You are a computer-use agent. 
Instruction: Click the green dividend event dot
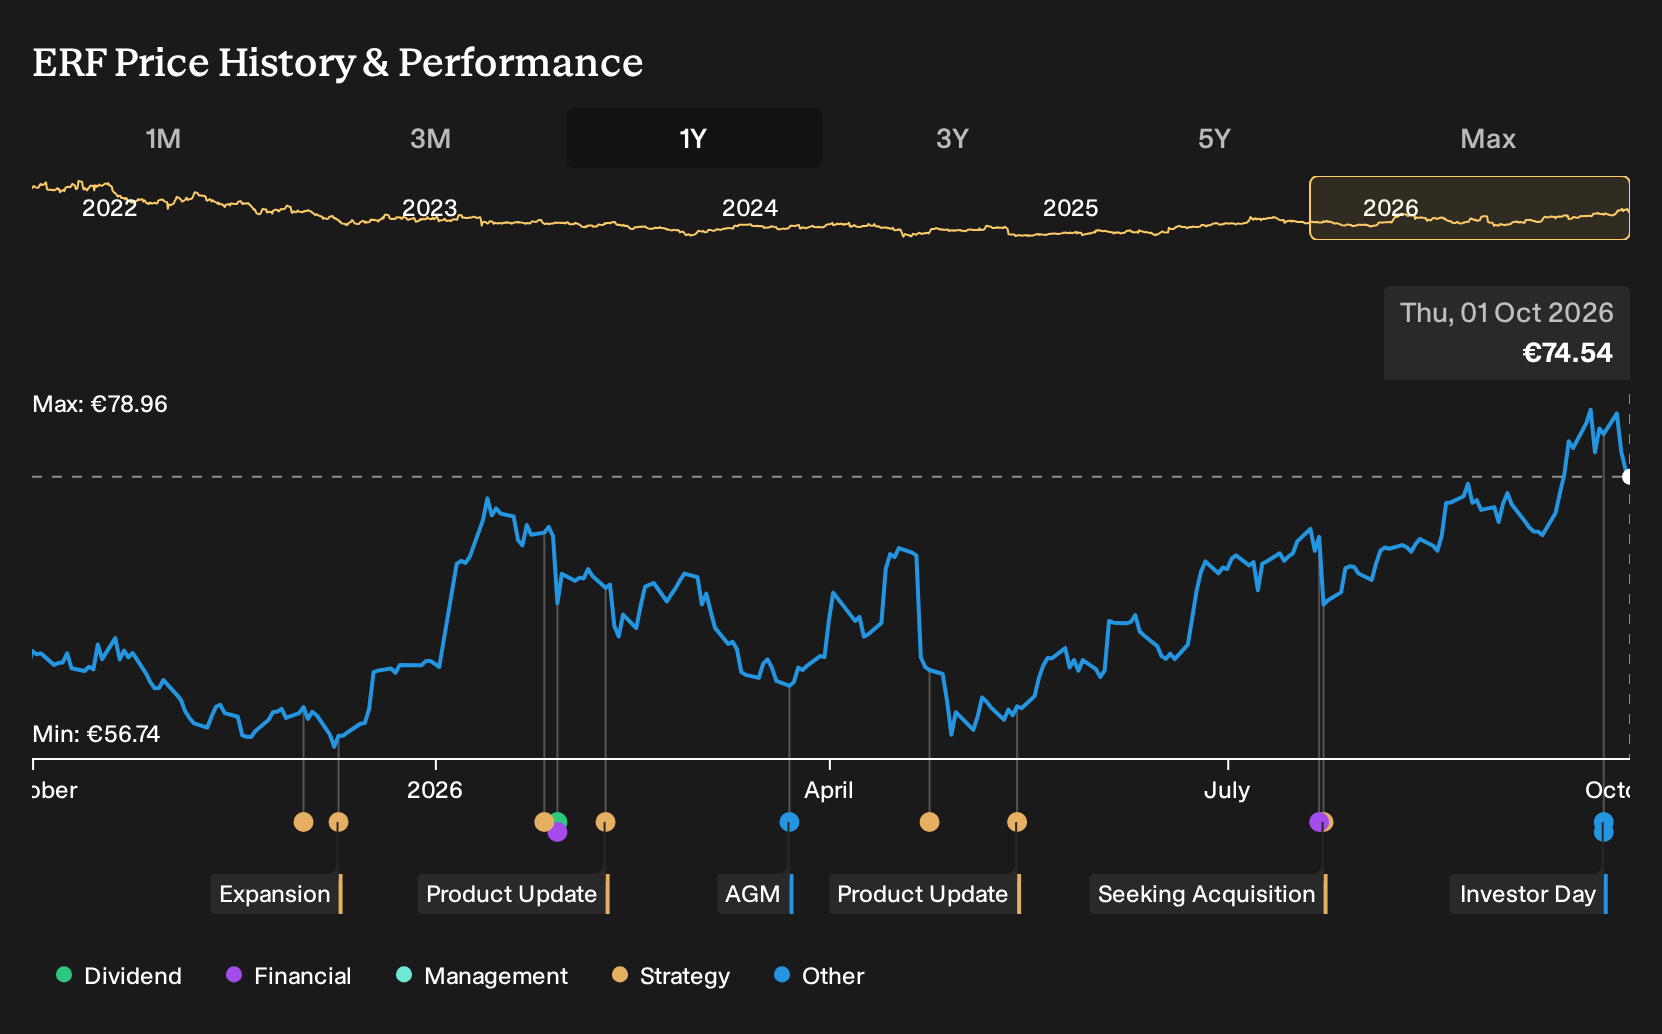(x=560, y=821)
